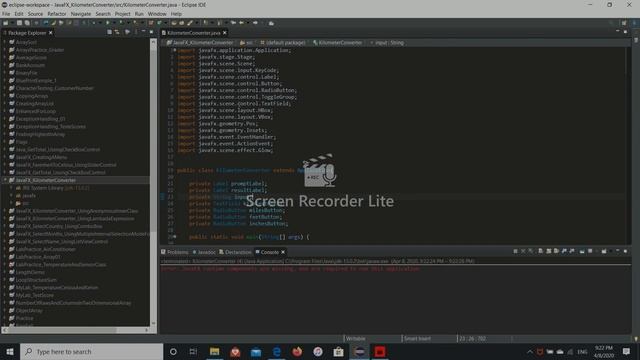Click Smart Insert in the status bar
Viewport: 640px width, 360px height.
click(417, 339)
